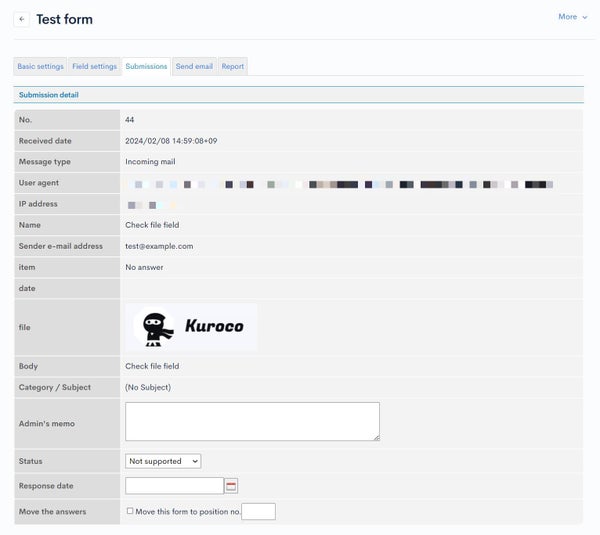Open the Field settings tab
Viewport: 600px width, 535px height.
pyautogui.click(x=95, y=67)
